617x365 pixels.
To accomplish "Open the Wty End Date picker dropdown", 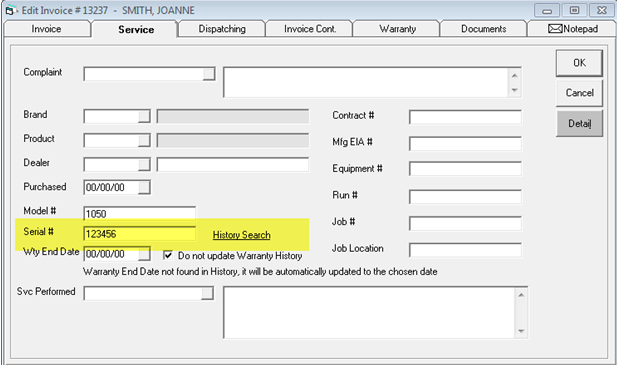I will click(x=144, y=254).
